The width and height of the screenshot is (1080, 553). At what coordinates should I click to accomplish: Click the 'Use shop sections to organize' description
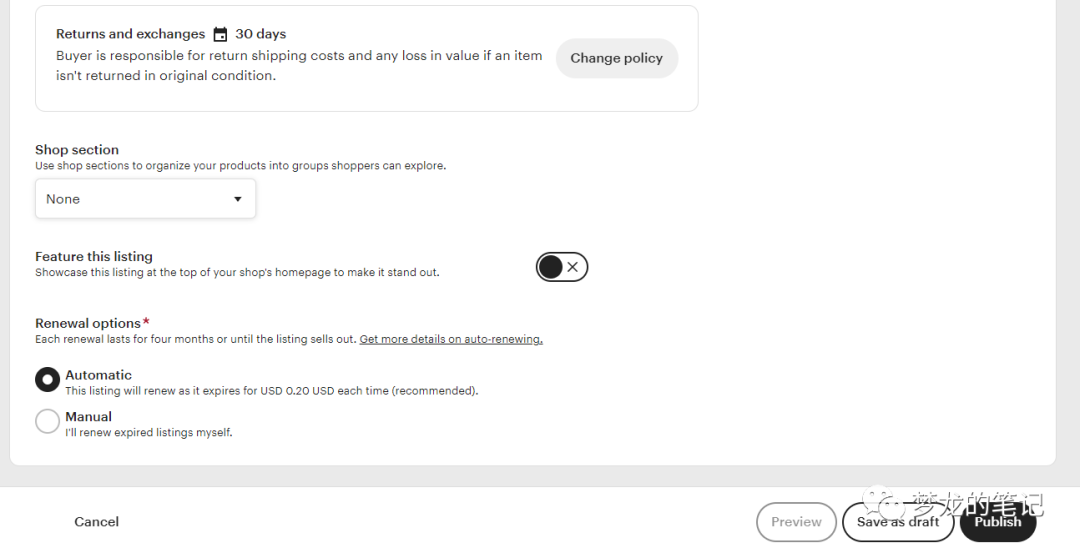[240, 165]
